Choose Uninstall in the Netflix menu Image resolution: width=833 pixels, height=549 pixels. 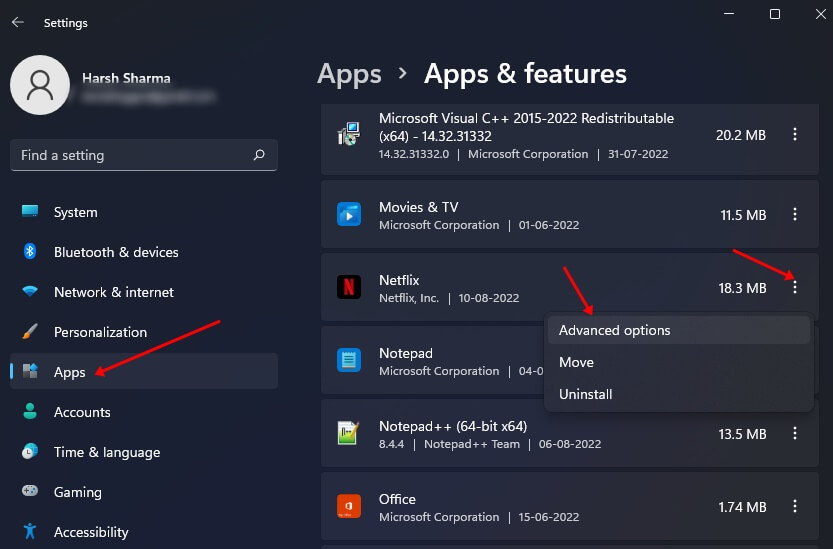(679, 394)
